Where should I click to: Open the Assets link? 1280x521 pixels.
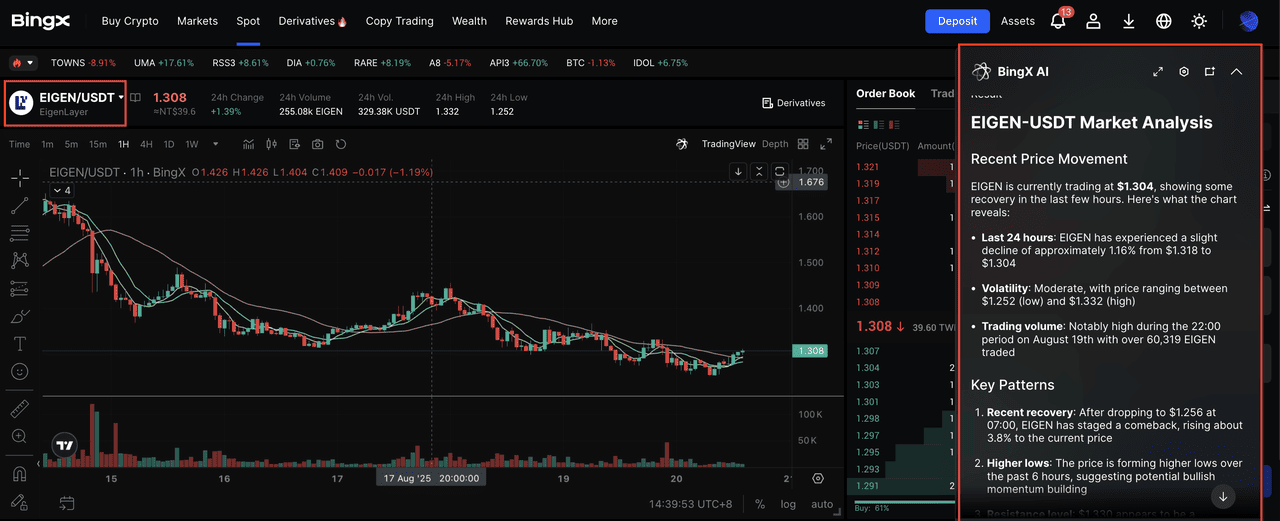coord(1018,21)
